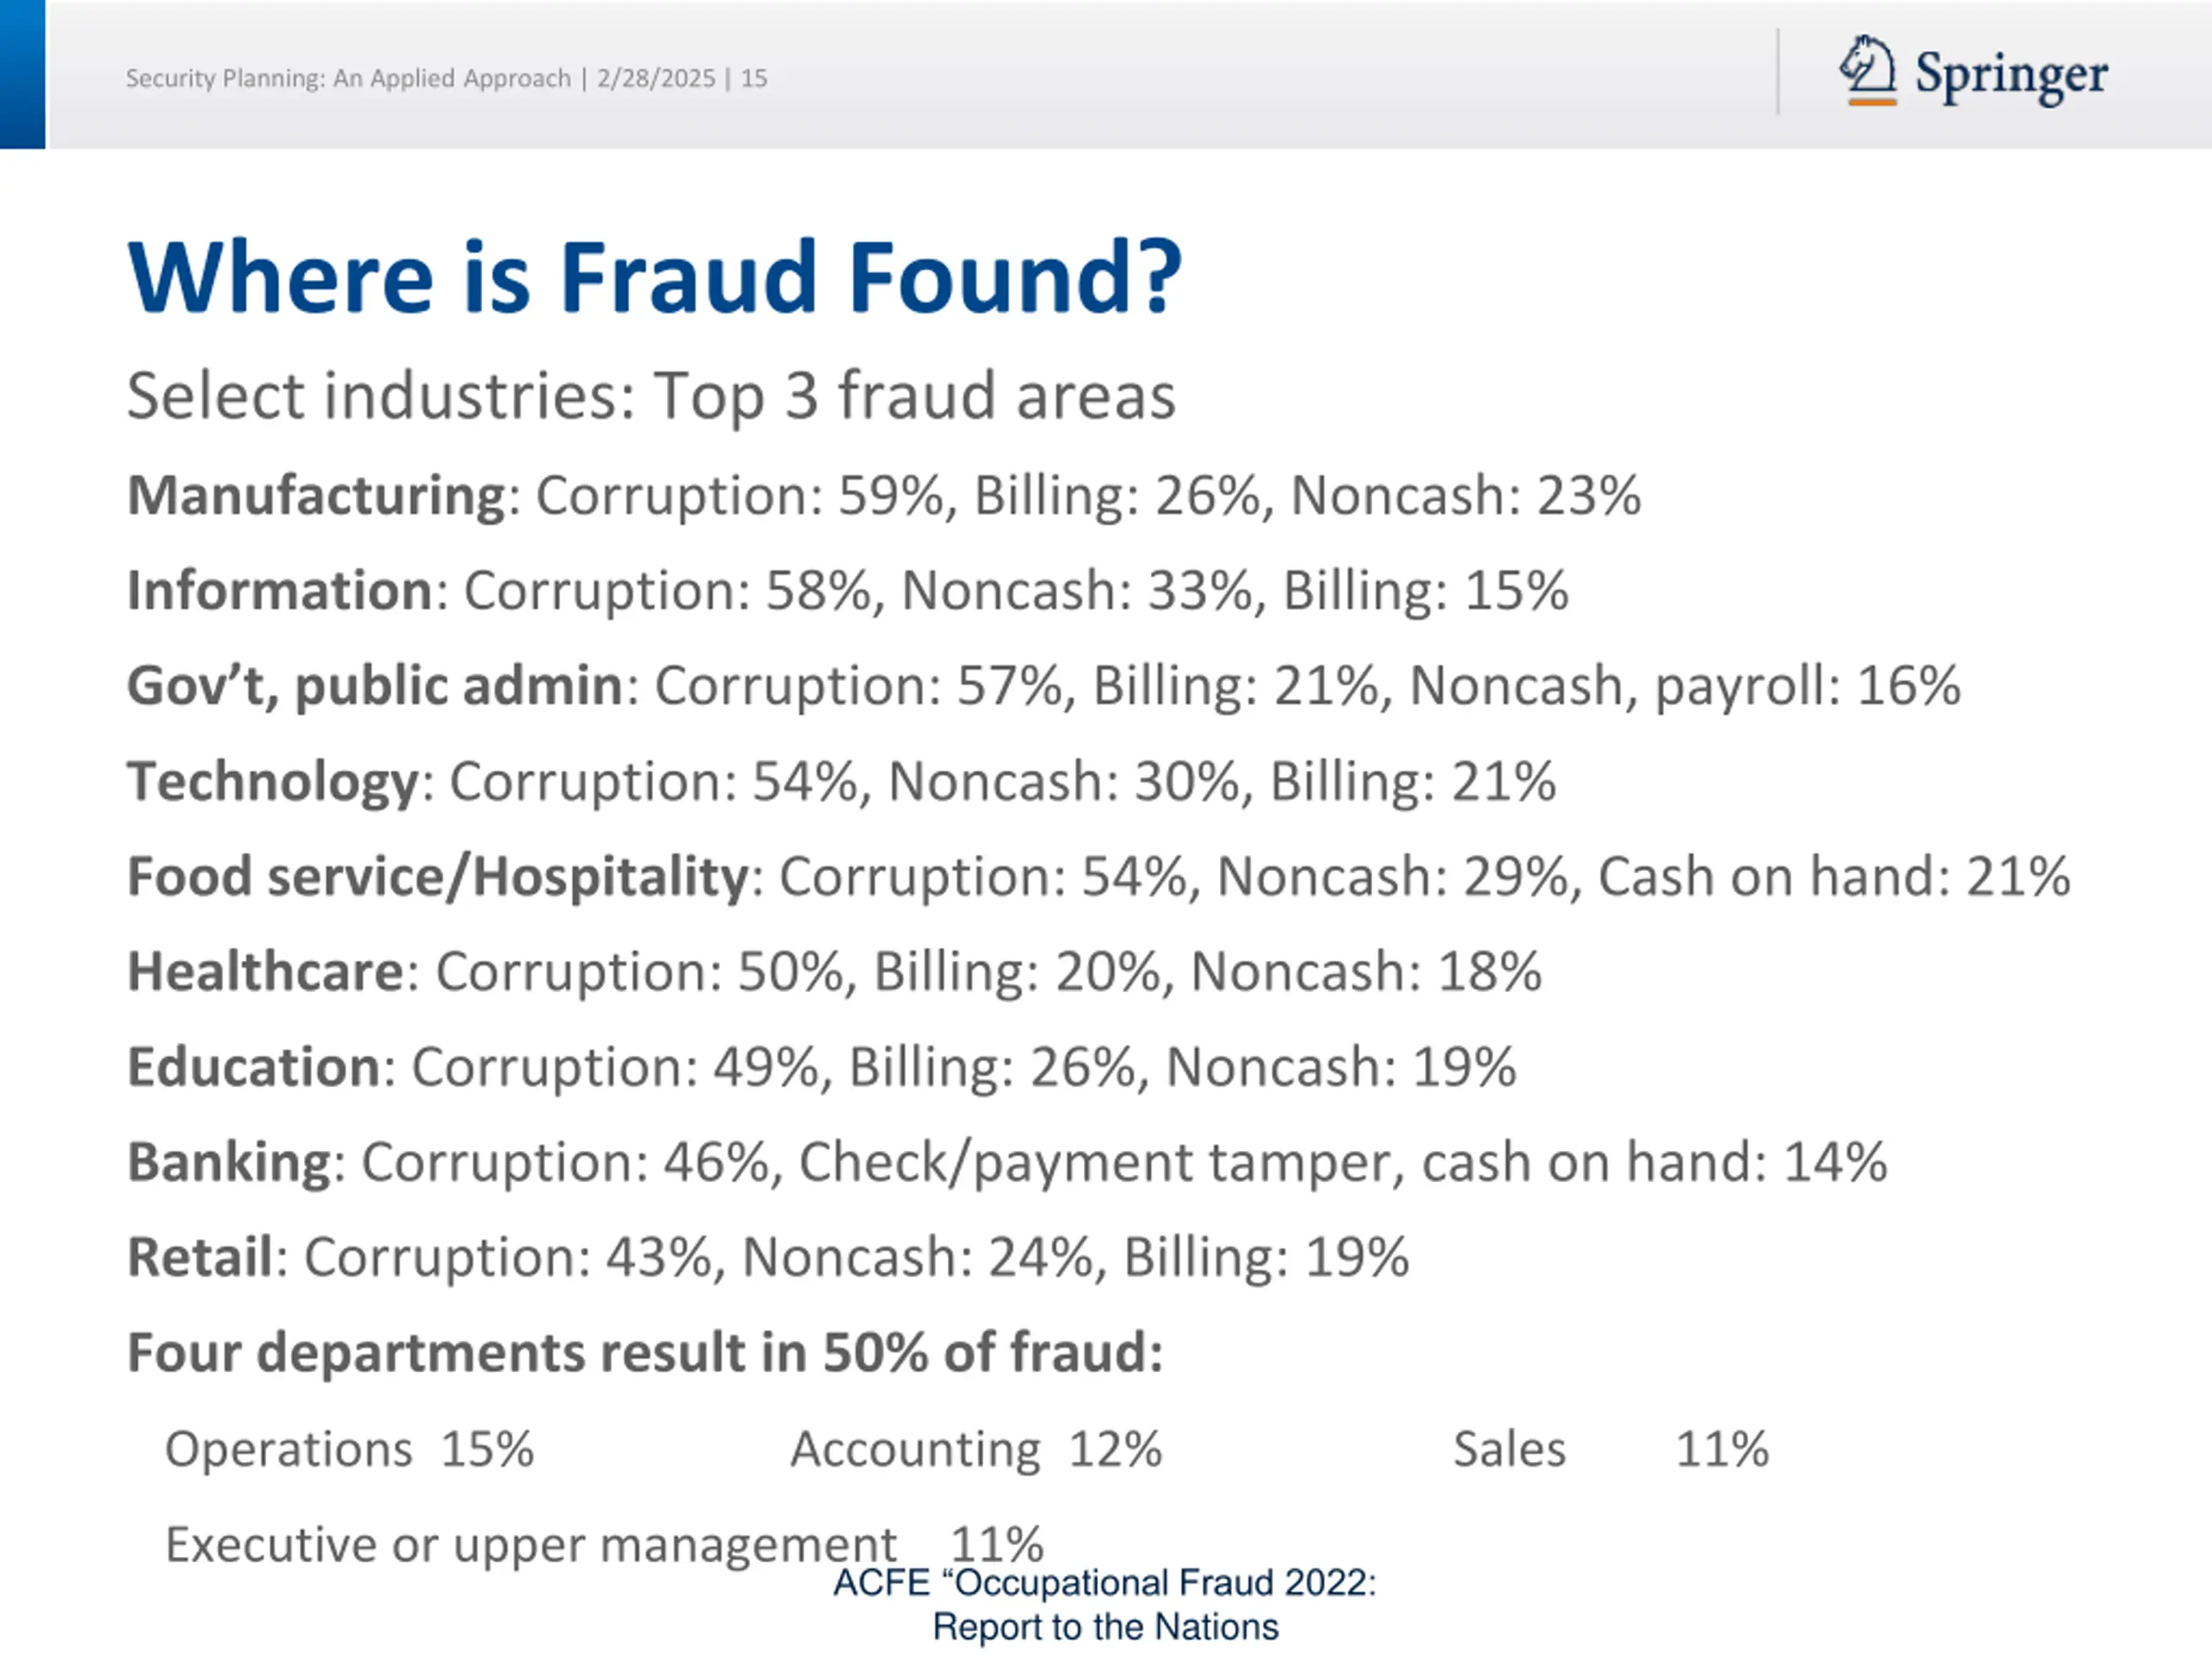
Task: Select the 'Operations 15%' entry
Action: click(349, 1449)
